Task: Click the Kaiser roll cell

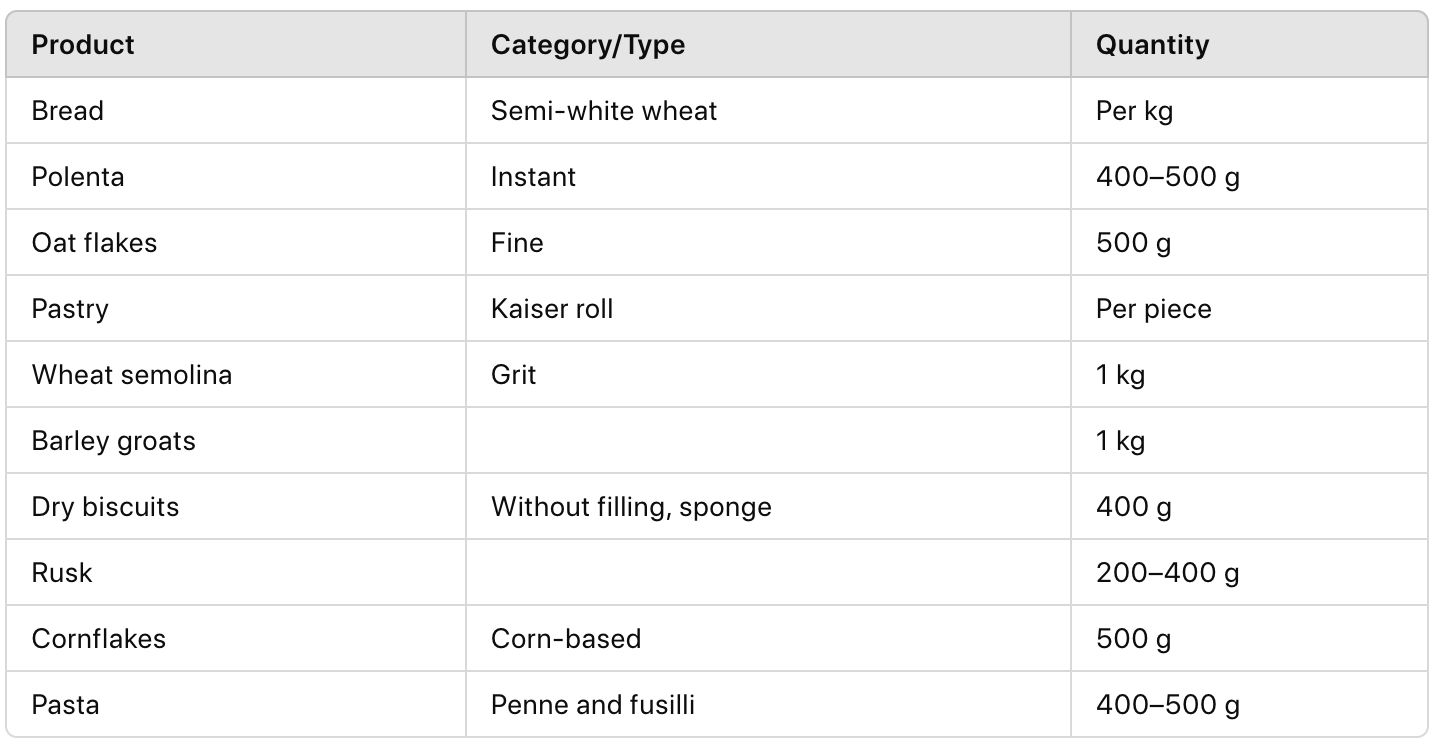Action: point(552,309)
